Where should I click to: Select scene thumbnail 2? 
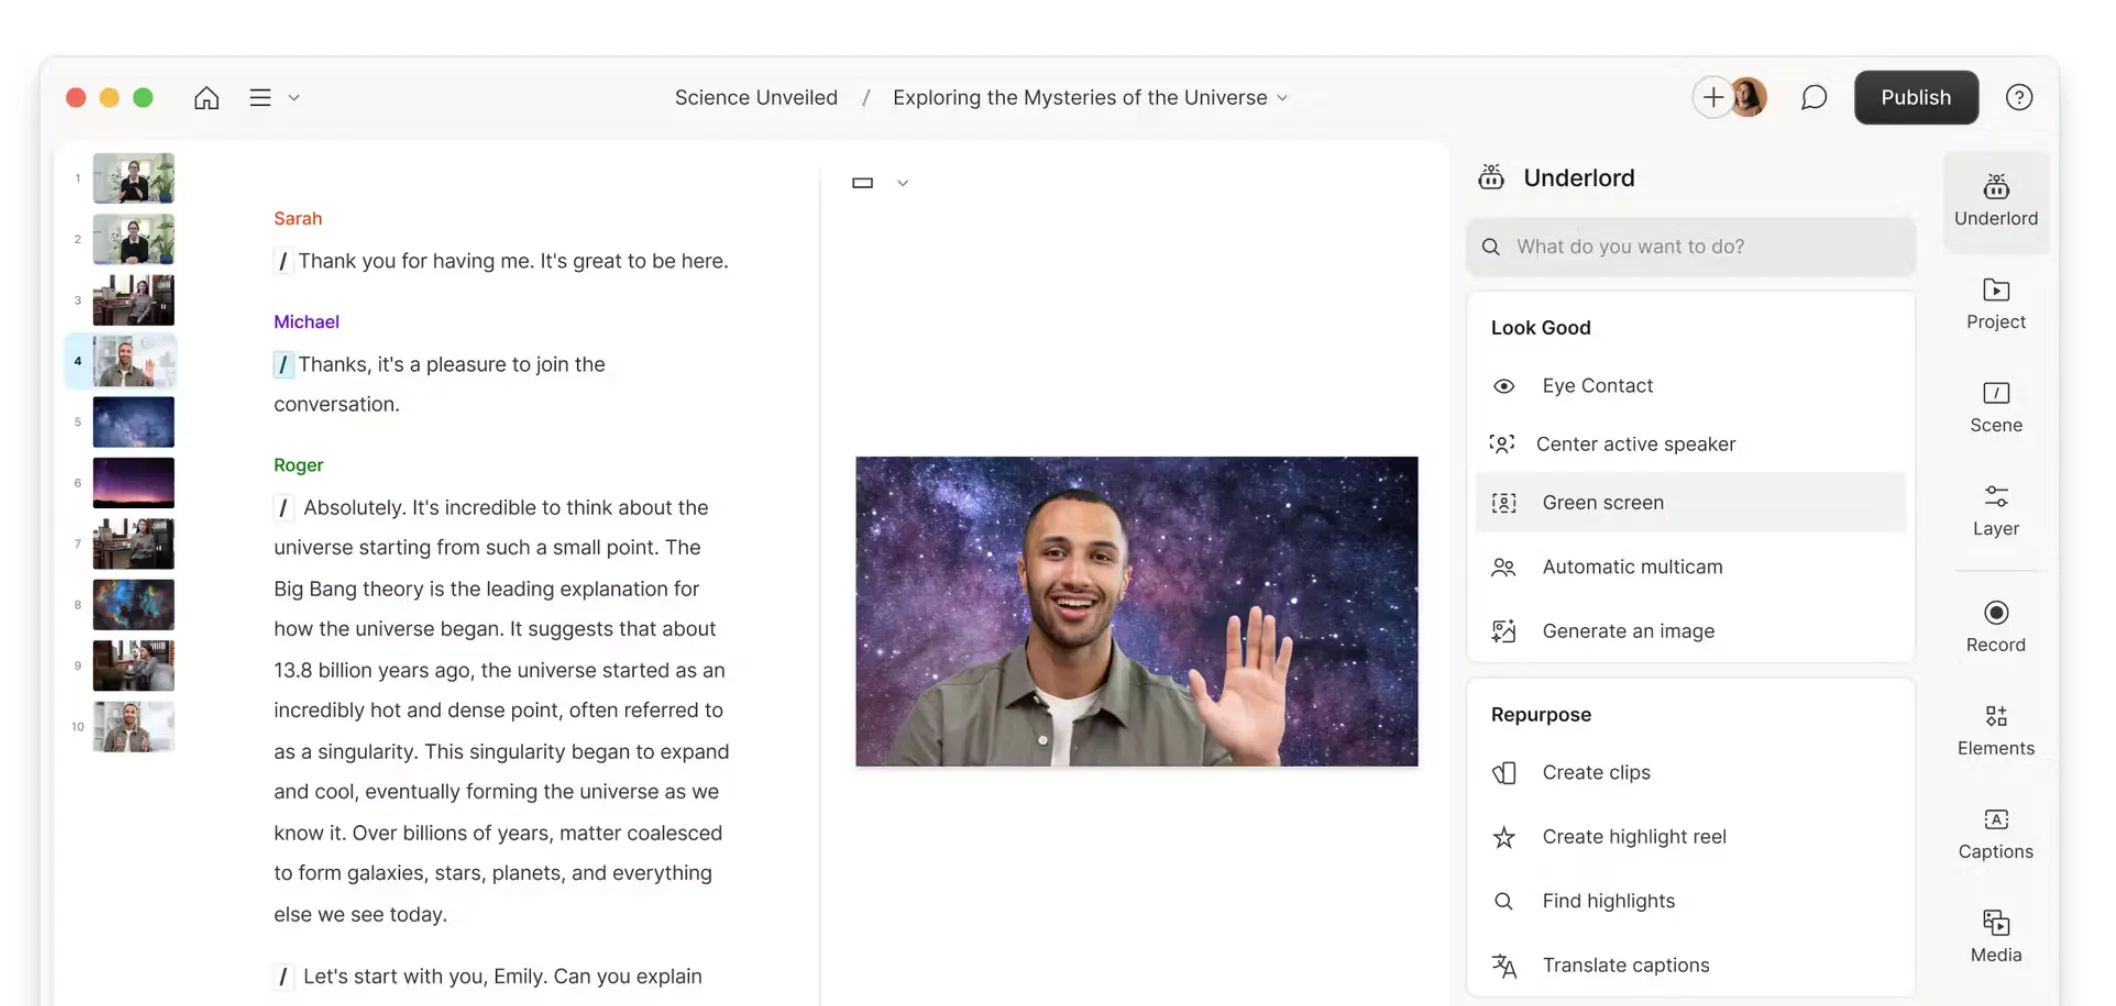(133, 239)
